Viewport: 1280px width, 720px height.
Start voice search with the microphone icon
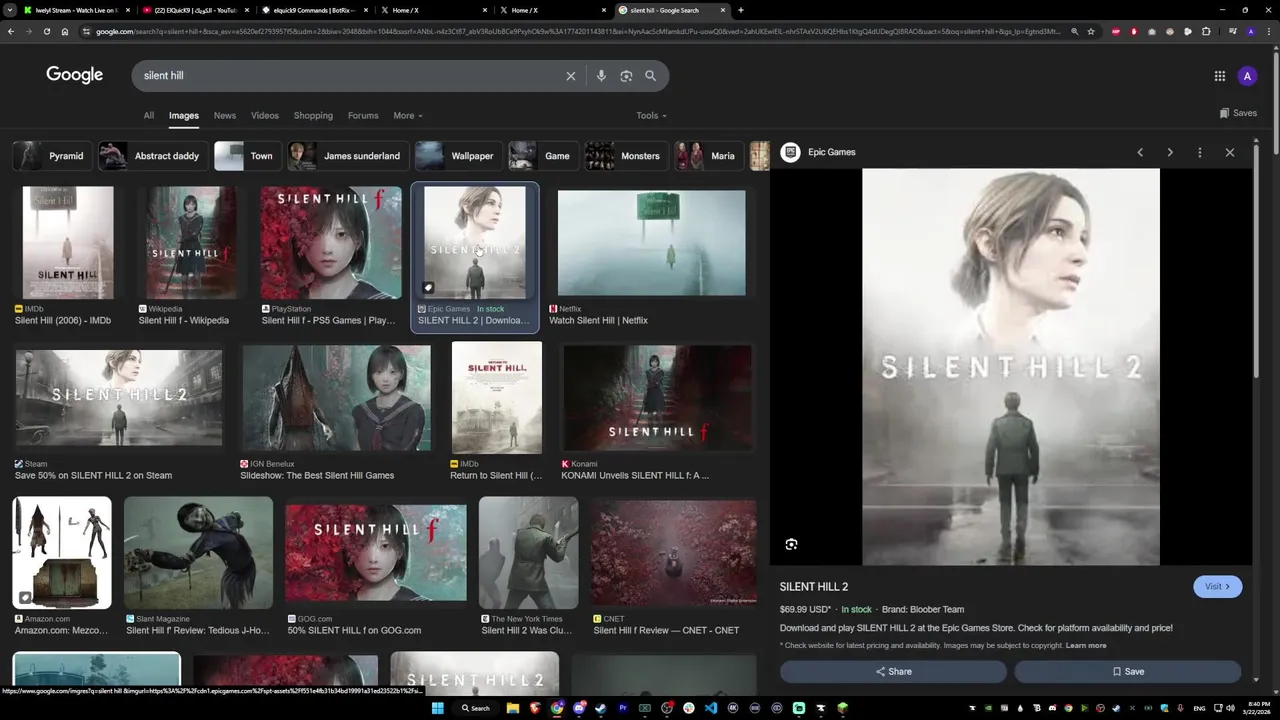click(x=601, y=76)
